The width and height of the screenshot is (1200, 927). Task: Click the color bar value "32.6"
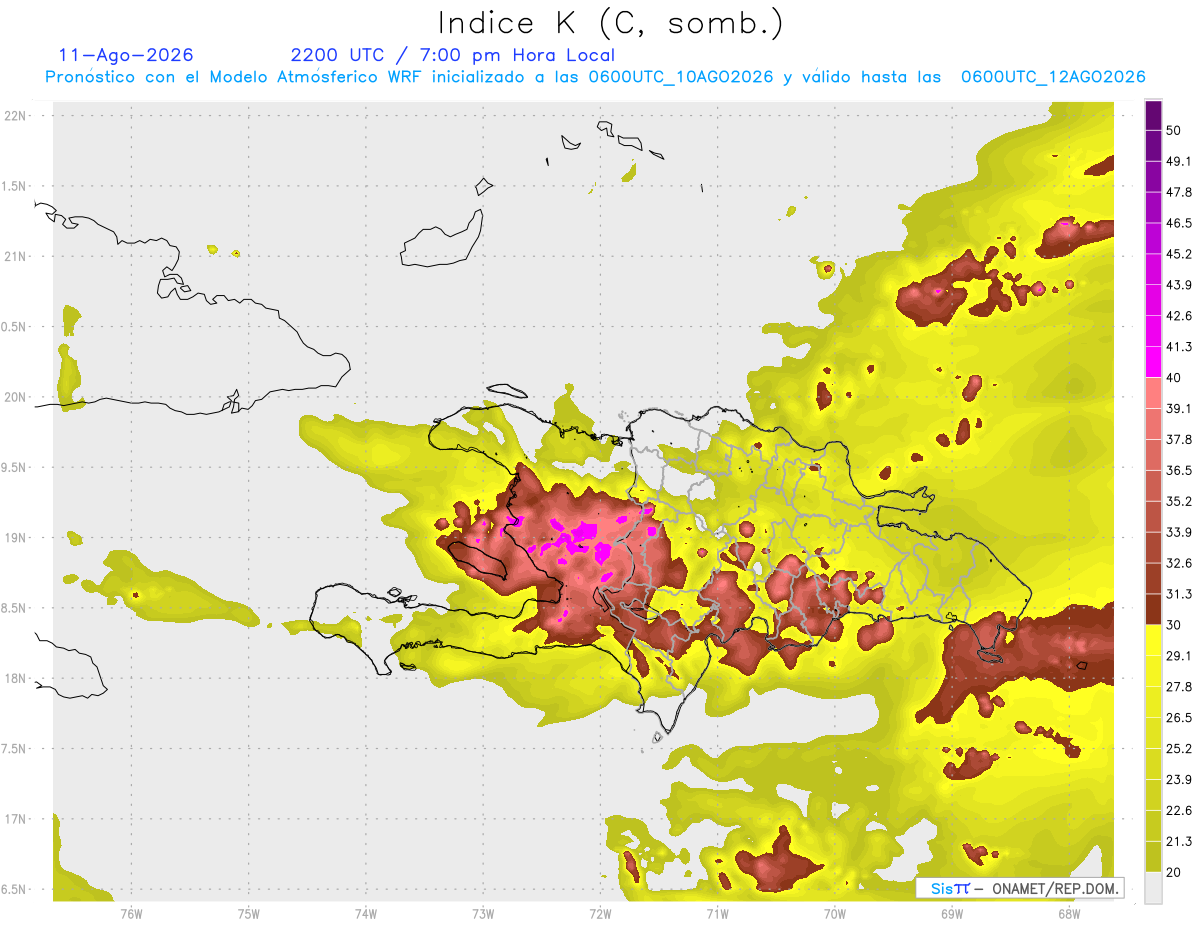[1178, 563]
